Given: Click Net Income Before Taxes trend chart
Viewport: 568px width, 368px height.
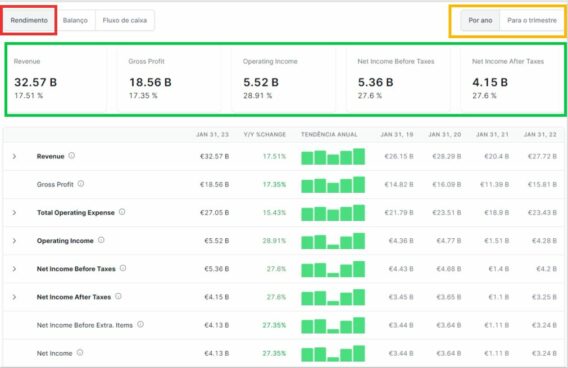Looking at the screenshot, I should (333, 269).
